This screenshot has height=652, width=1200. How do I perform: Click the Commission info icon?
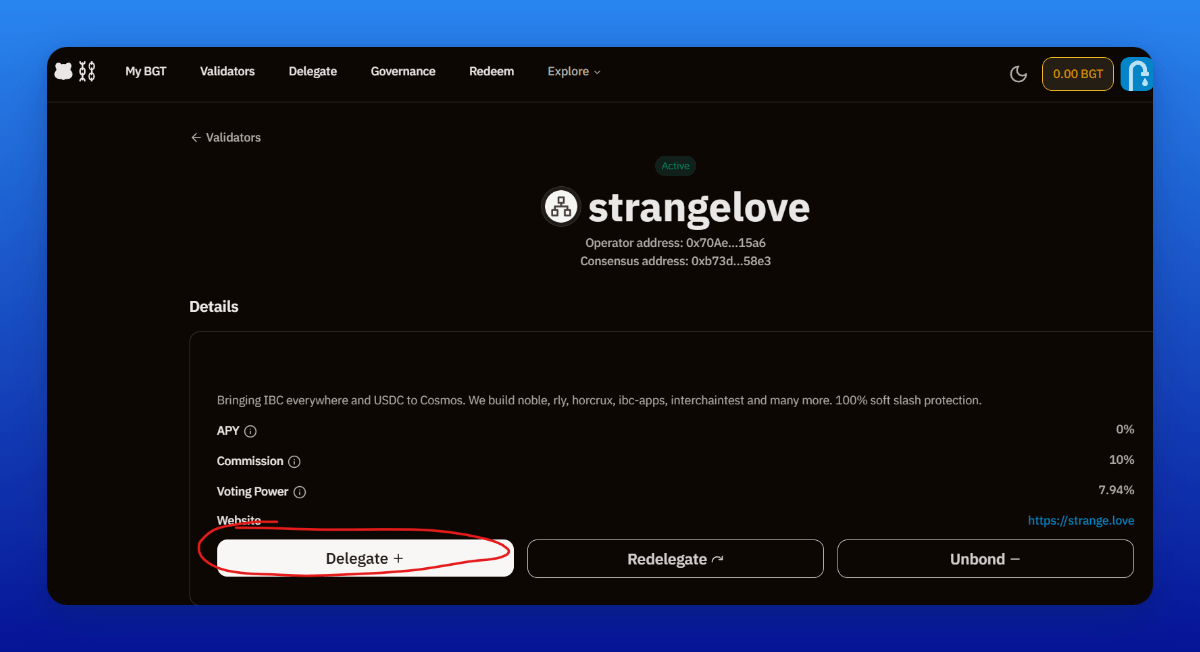294,462
